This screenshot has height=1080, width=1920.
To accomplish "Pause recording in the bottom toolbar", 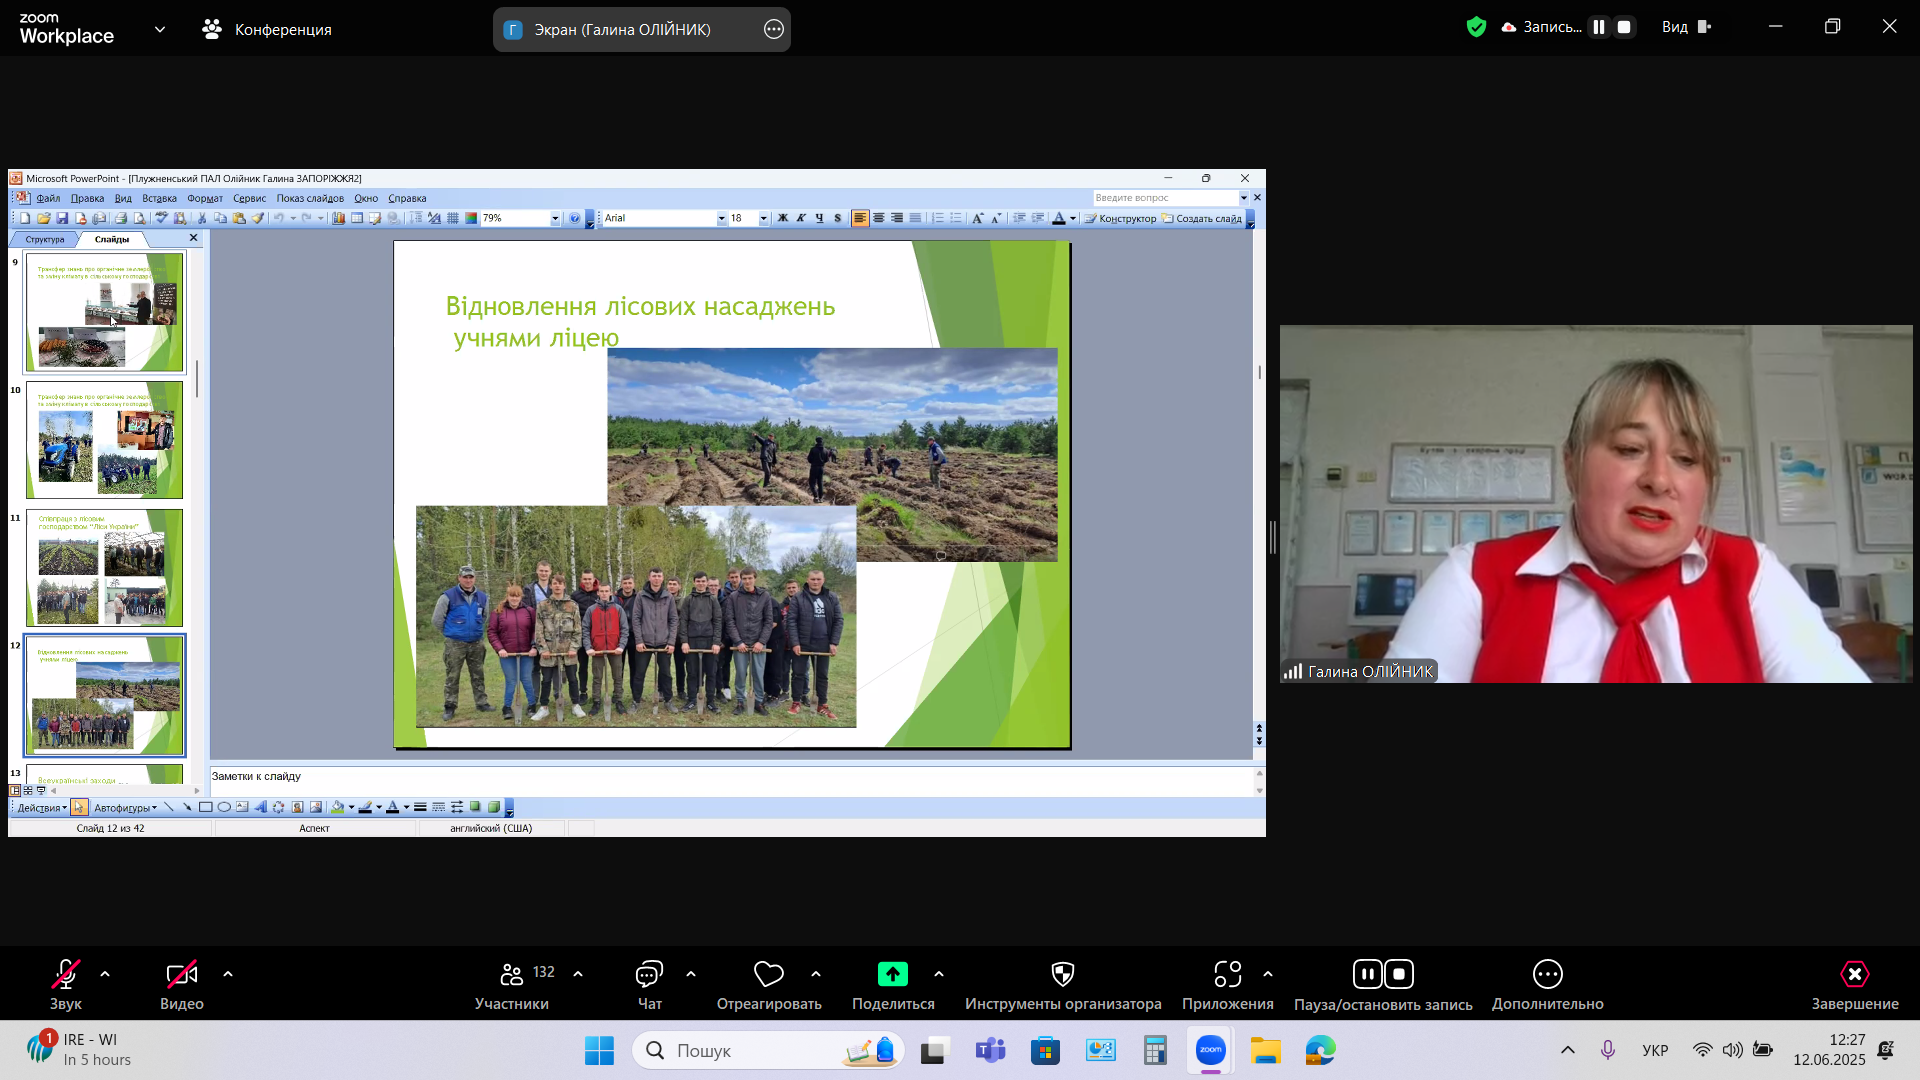I will [x=1367, y=974].
